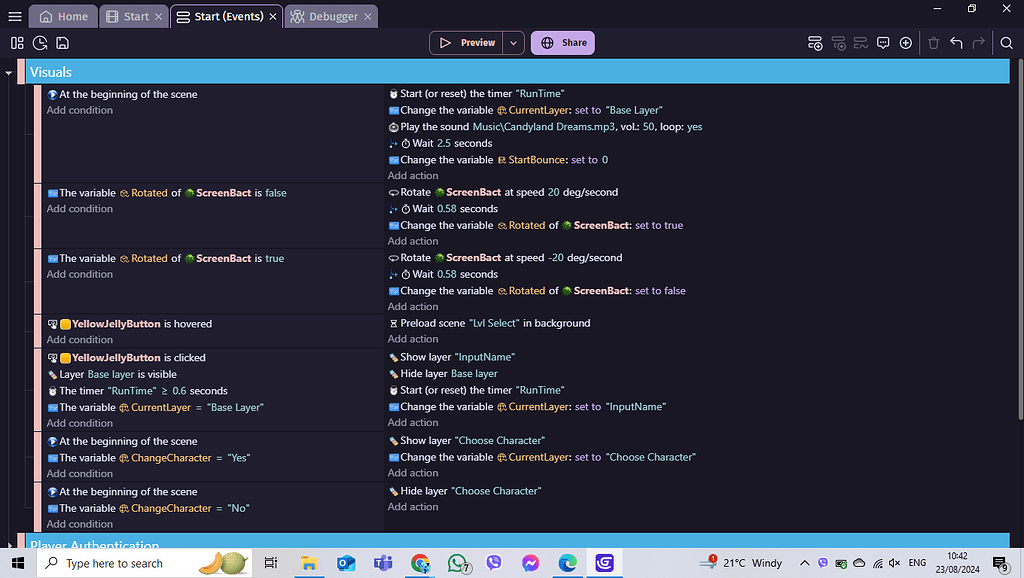The image size is (1024, 578).
Task: Open weather widget showing 21°C Windy
Action: click(741, 563)
